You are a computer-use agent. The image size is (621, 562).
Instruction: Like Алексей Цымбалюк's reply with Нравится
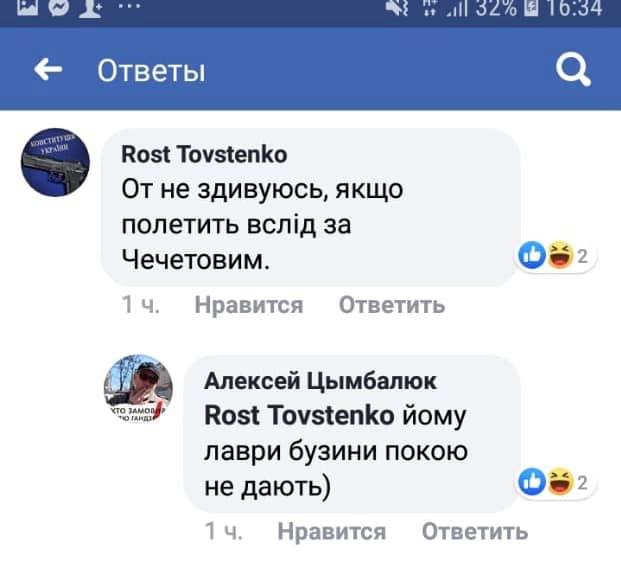pos(331,531)
